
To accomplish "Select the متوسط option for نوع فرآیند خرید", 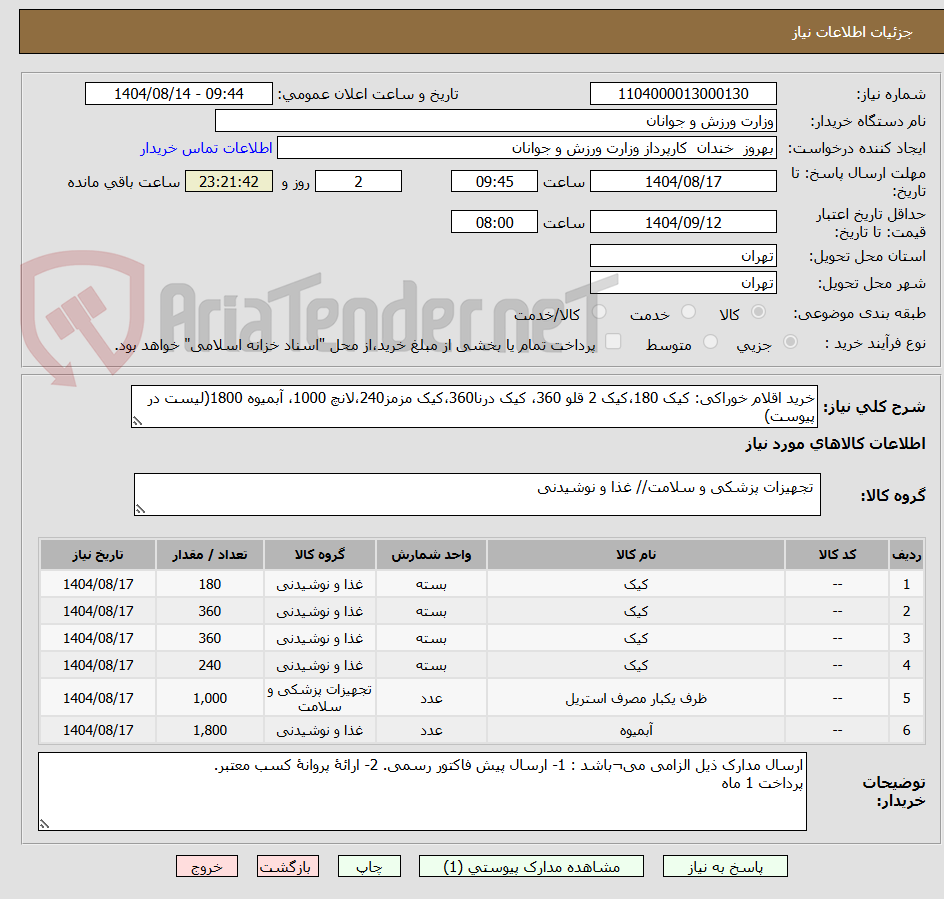I will point(710,342).
